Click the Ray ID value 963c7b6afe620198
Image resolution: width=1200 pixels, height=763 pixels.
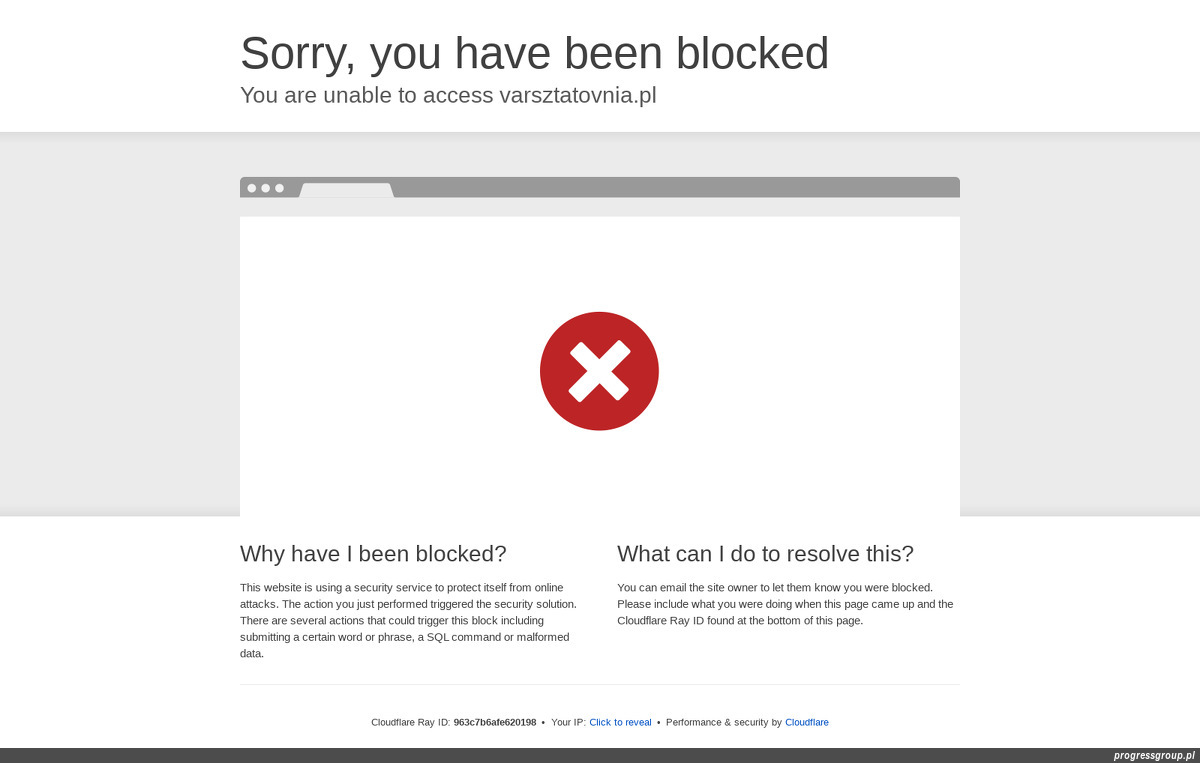[495, 722]
